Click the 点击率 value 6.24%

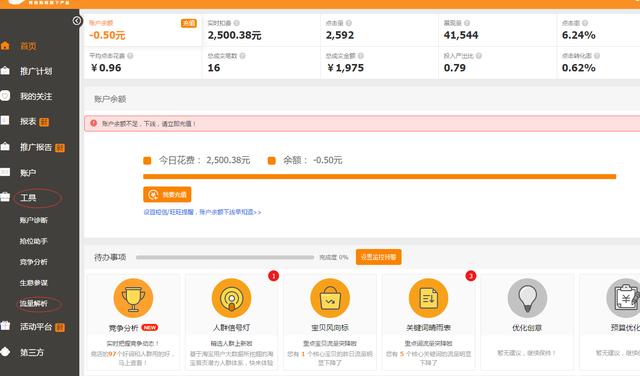(x=578, y=35)
